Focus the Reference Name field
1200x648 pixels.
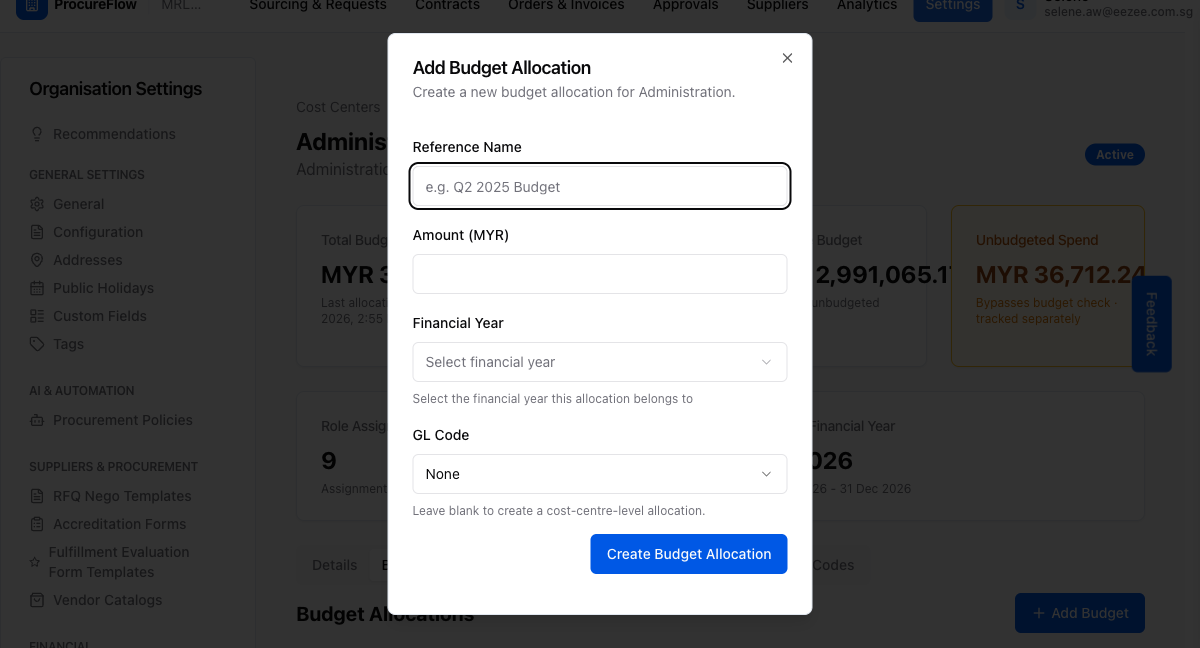click(x=600, y=186)
